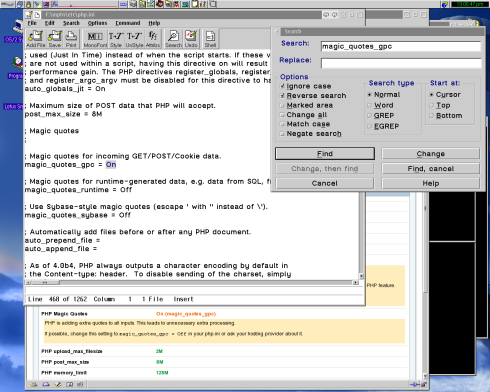
Task: Click the editor window title bar document icon
Action: point(37,15)
